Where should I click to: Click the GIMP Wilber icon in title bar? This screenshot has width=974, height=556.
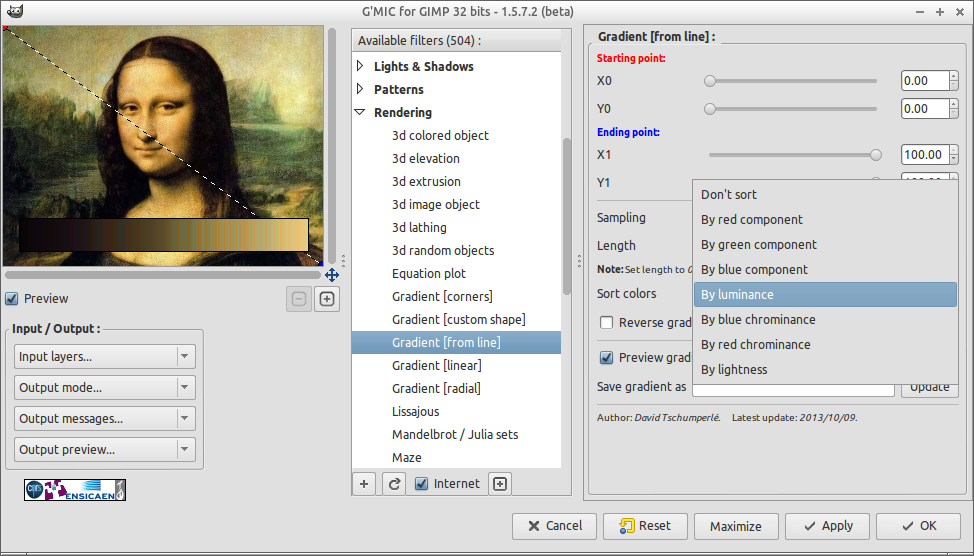tap(15, 11)
